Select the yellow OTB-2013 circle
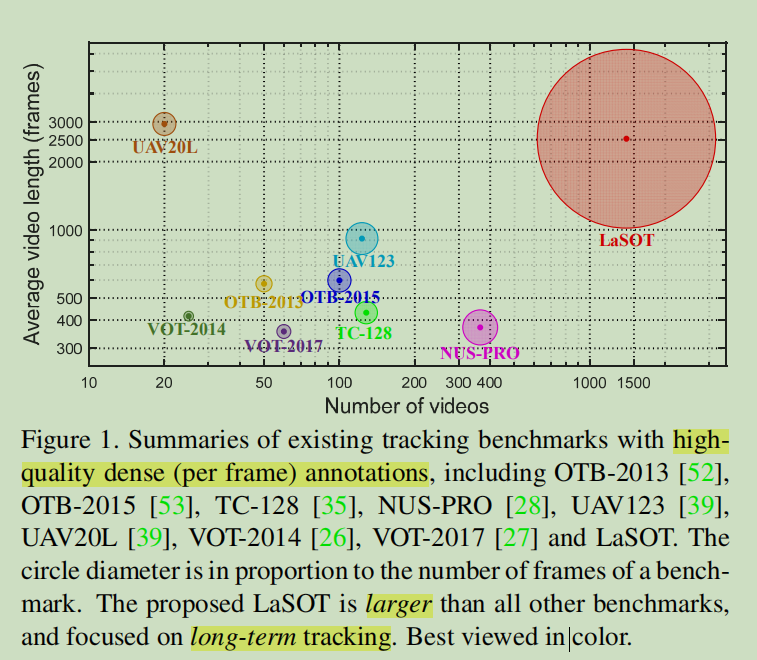Image resolution: width=757 pixels, height=660 pixels. click(x=264, y=283)
